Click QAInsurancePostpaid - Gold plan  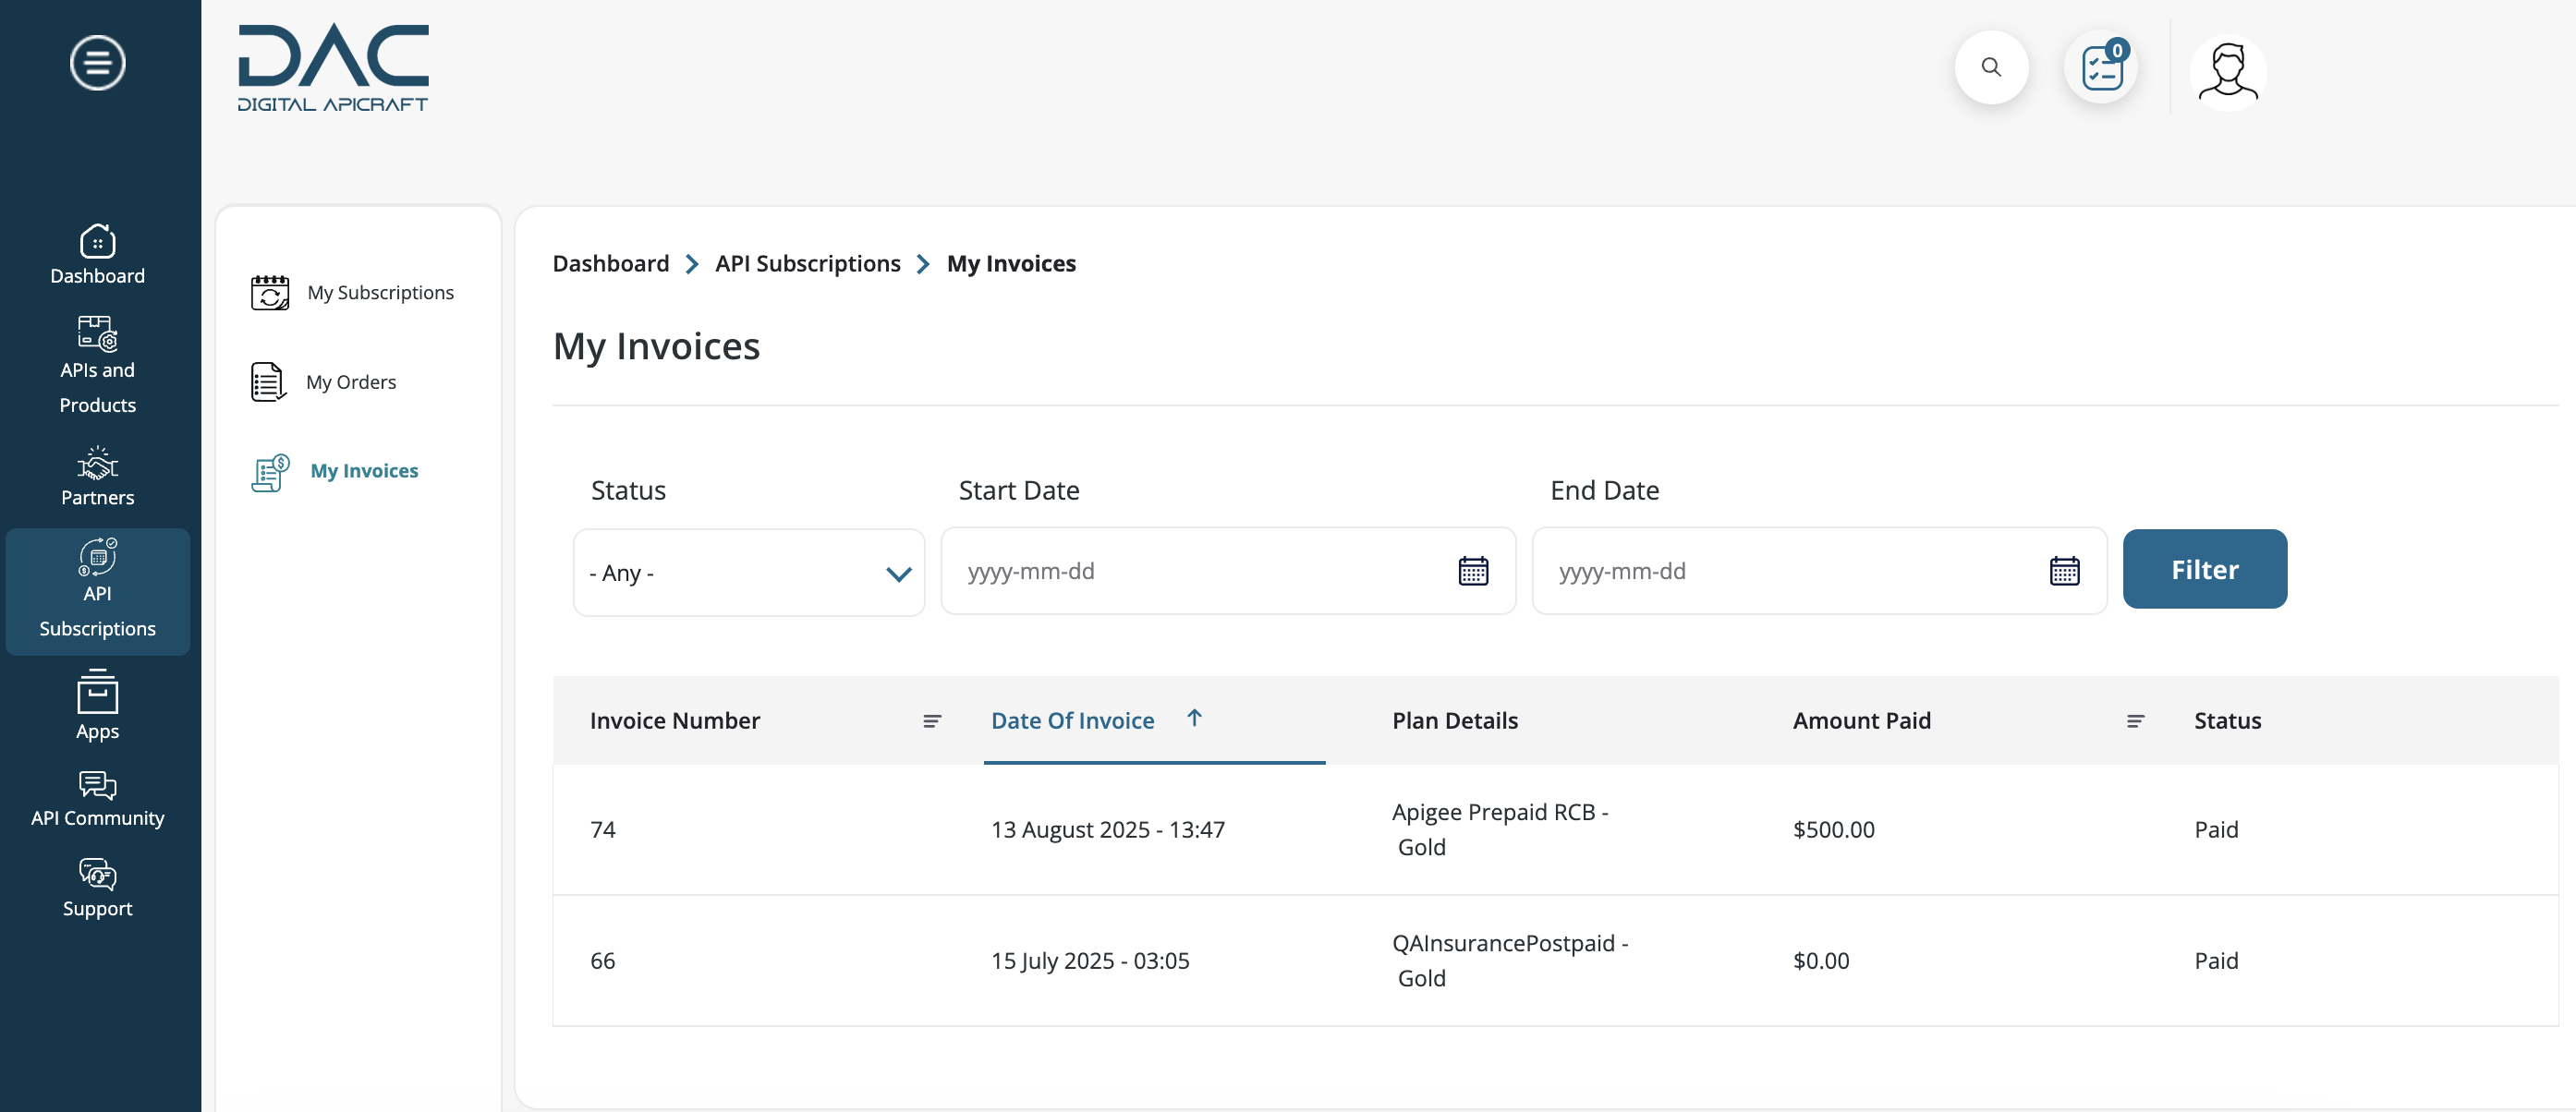1510,960
